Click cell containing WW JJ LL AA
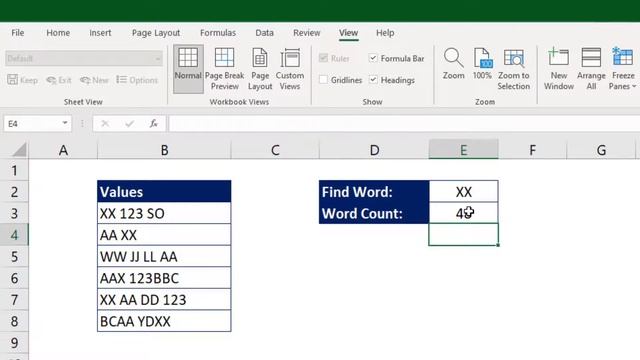640x360 pixels. point(164,256)
